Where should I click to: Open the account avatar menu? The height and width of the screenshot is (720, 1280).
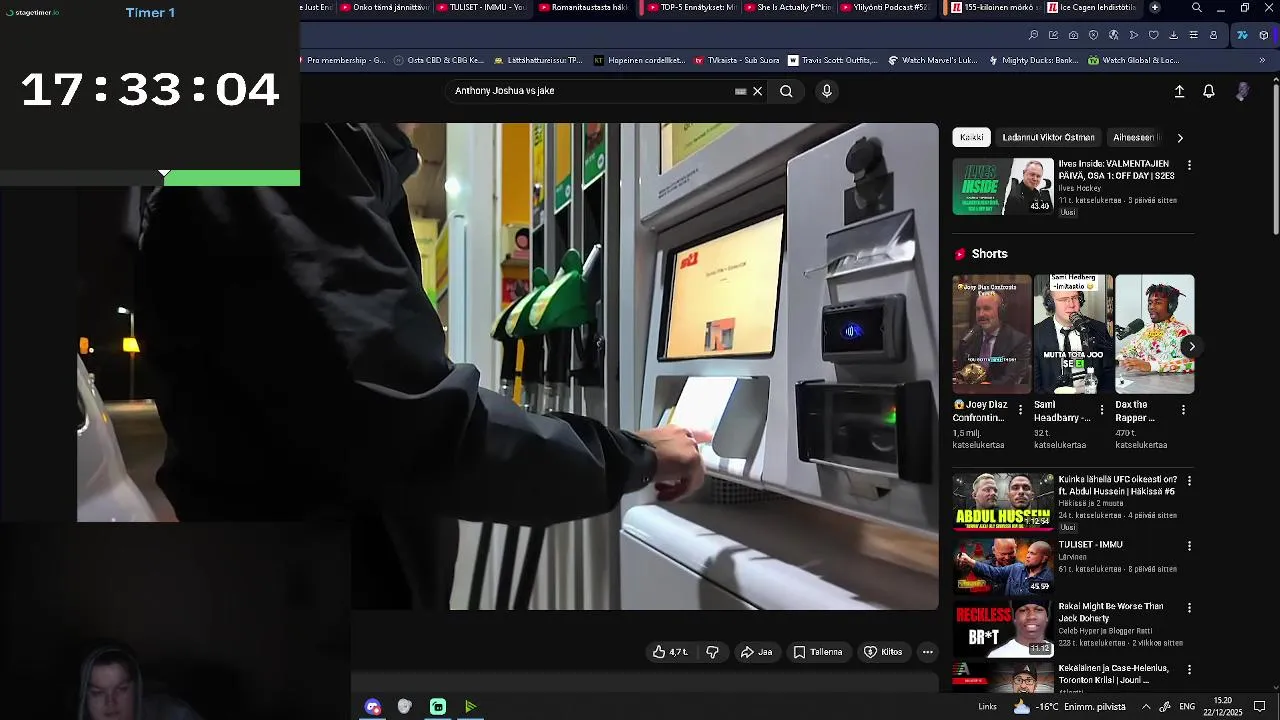[x=1242, y=91]
